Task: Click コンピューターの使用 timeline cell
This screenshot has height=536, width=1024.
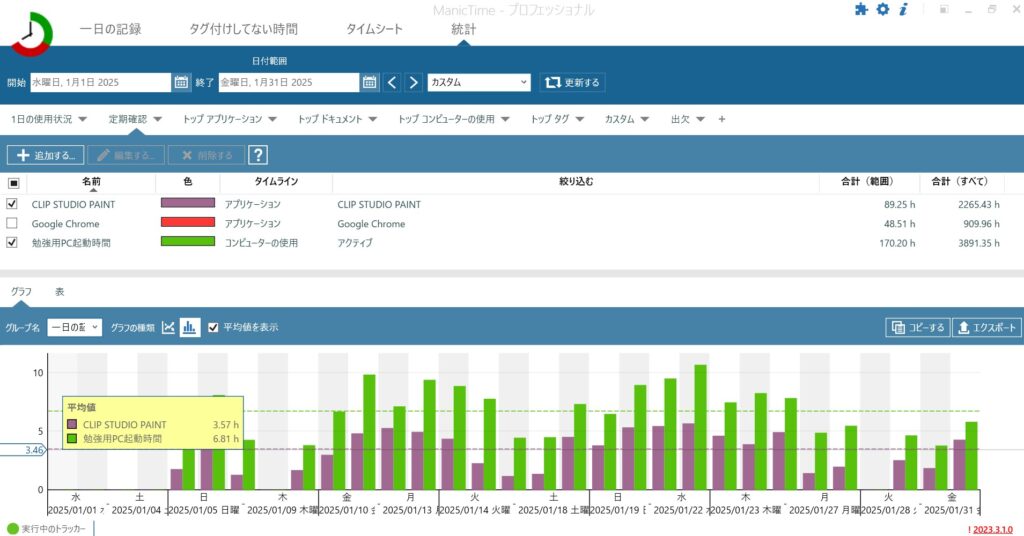Action: pyautogui.click(x=261, y=243)
